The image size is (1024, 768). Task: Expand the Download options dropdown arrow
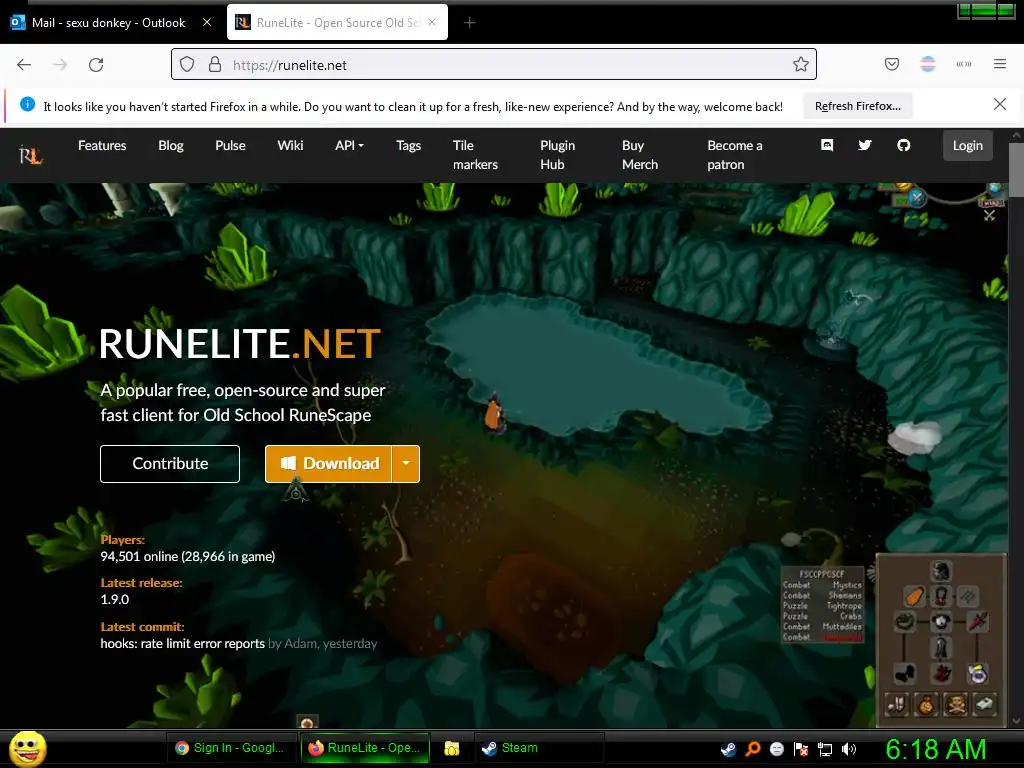click(x=406, y=464)
